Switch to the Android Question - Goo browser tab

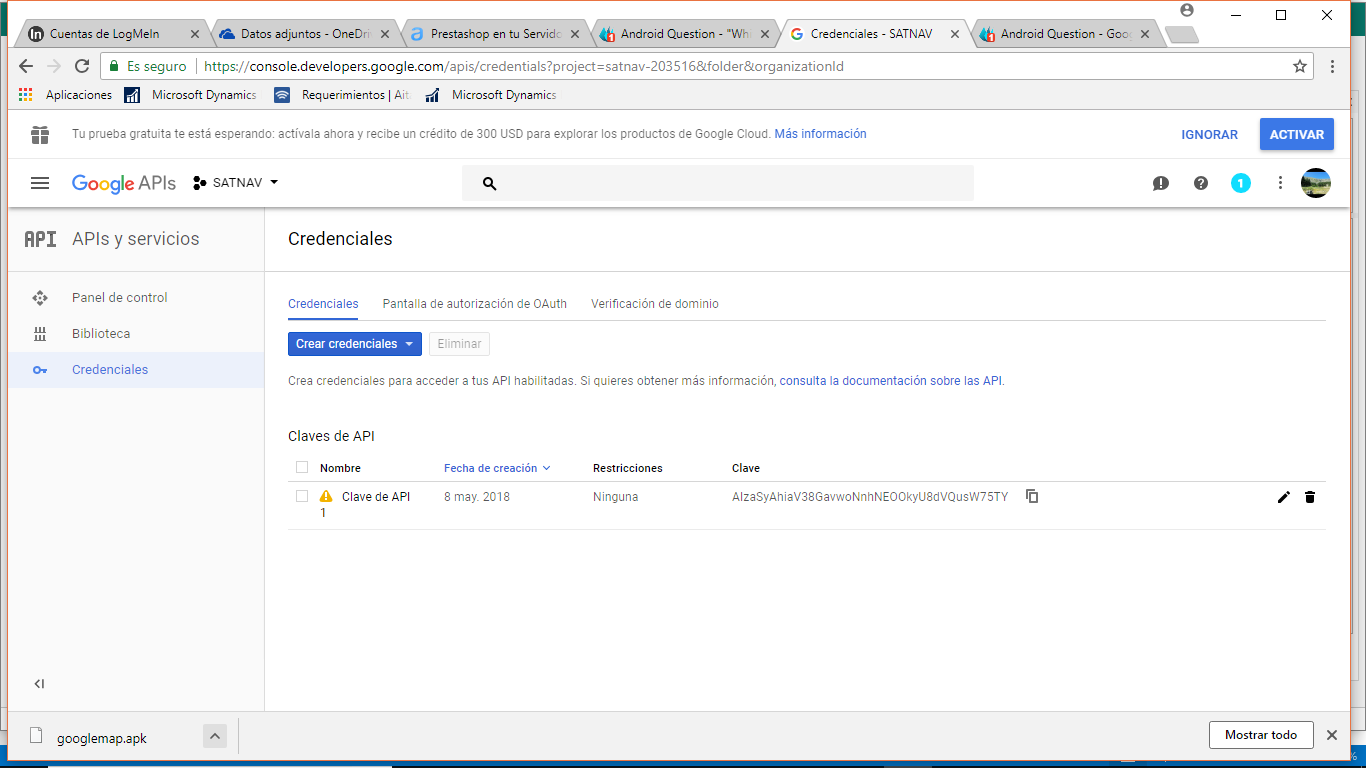1063,34
